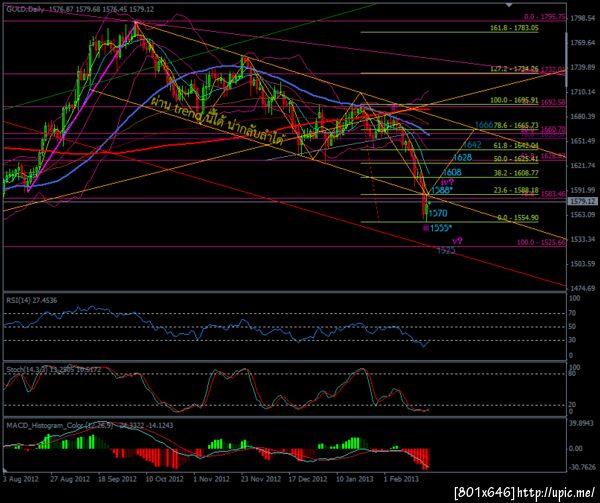
Task: Click the date label 10 Jan 2013
Action: pyautogui.click(x=355, y=479)
